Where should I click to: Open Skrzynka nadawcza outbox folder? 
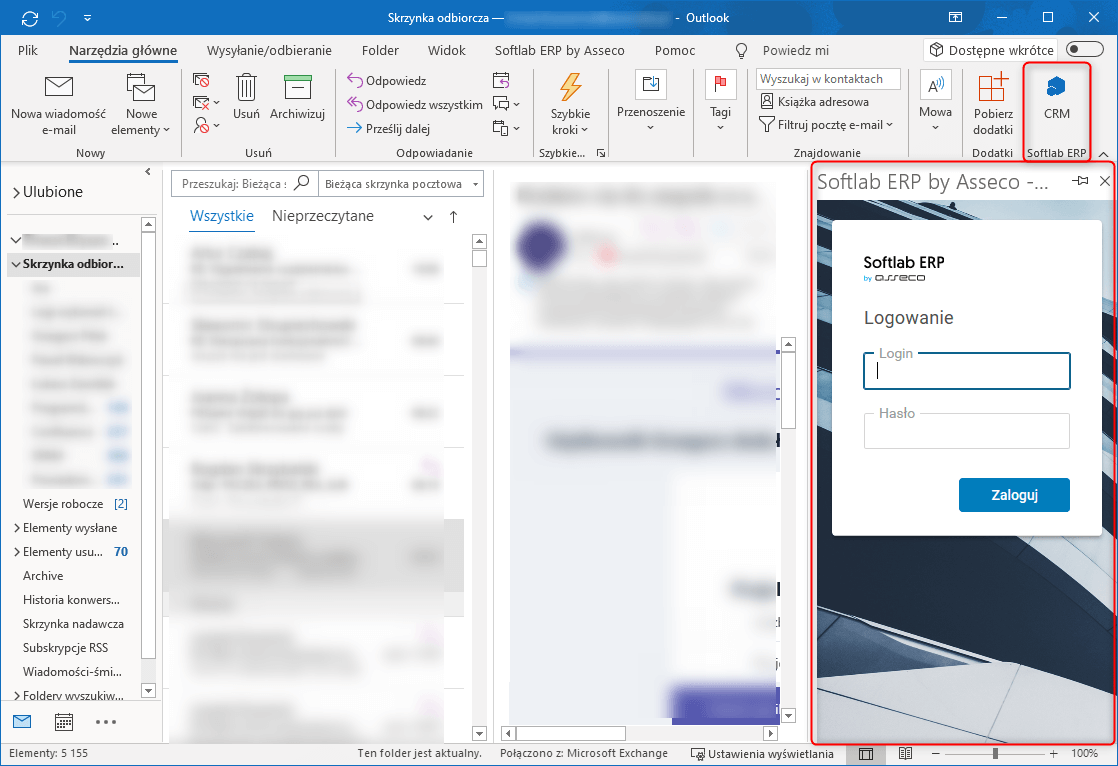[x=73, y=623]
